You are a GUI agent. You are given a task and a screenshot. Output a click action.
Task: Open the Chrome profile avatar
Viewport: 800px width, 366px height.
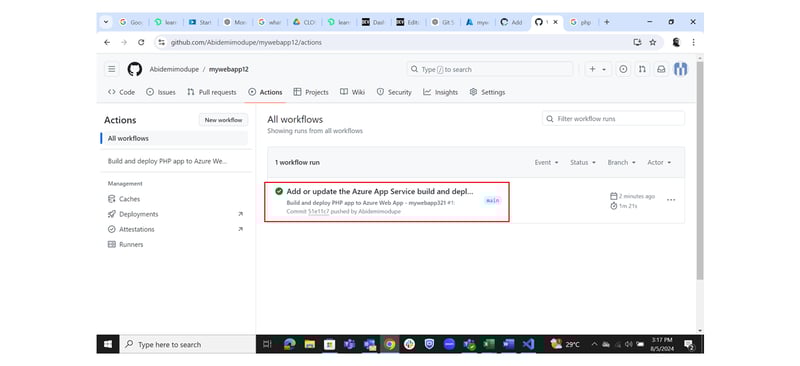[677, 42]
